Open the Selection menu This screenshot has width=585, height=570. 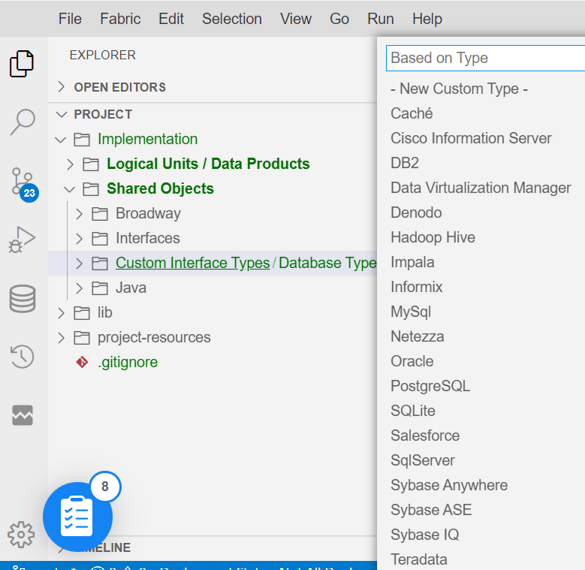(x=232, y=19)
